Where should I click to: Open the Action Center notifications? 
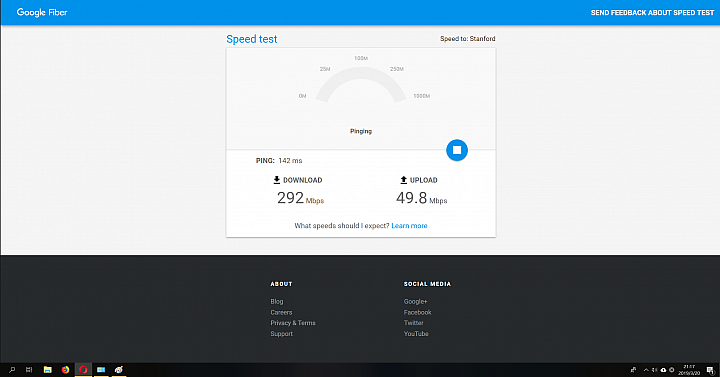coord(710,370)
